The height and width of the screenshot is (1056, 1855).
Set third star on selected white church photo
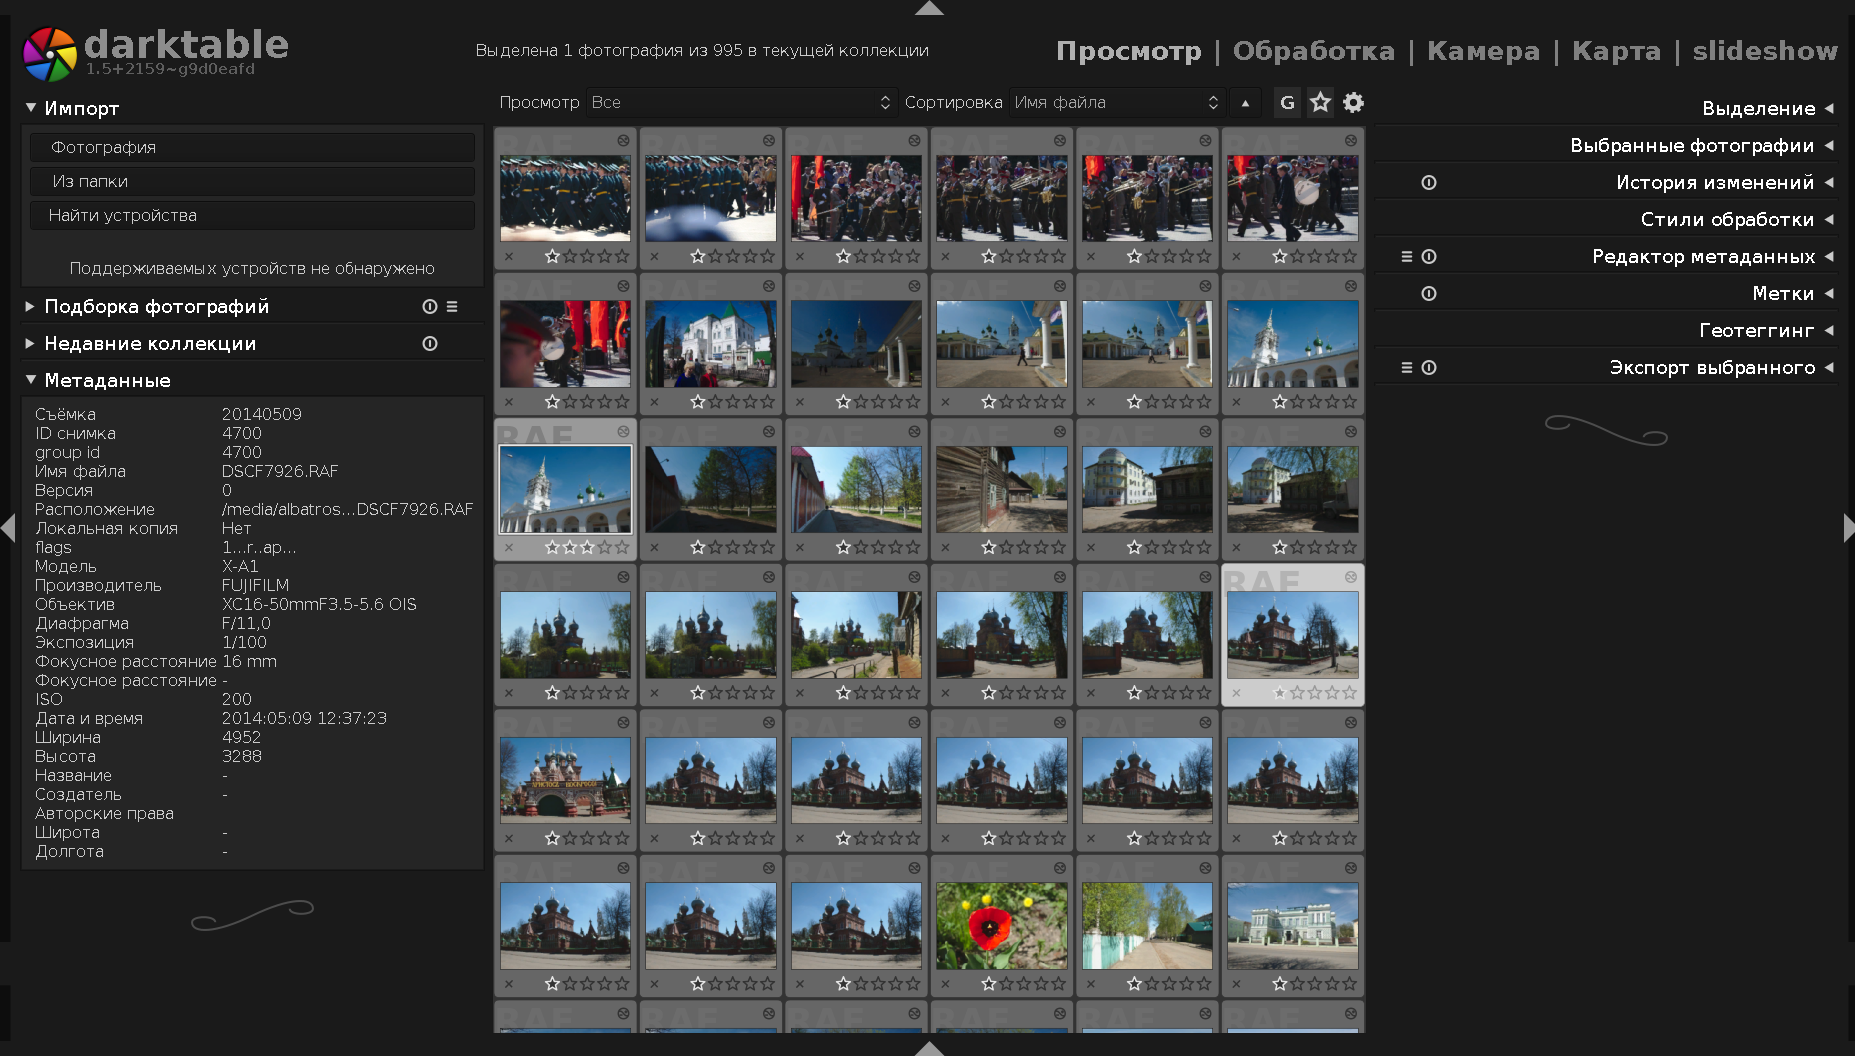tap(587, 547)
